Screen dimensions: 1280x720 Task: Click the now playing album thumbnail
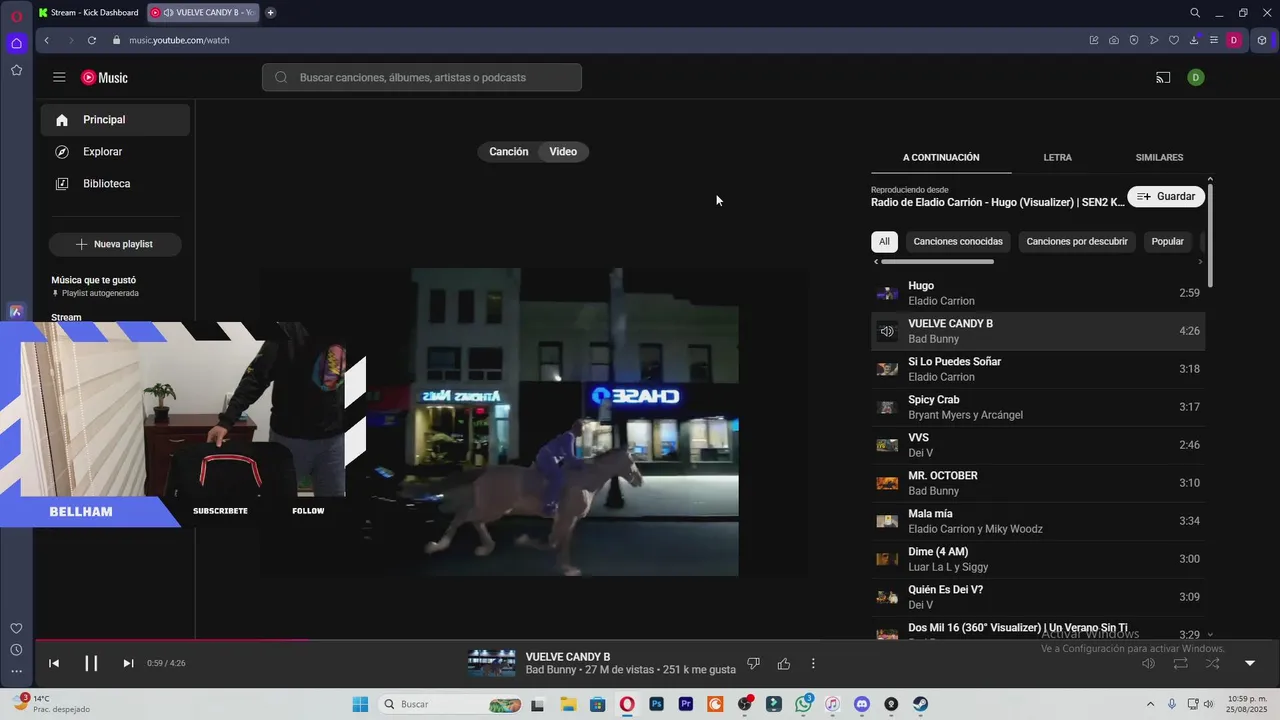coord(492,663)
